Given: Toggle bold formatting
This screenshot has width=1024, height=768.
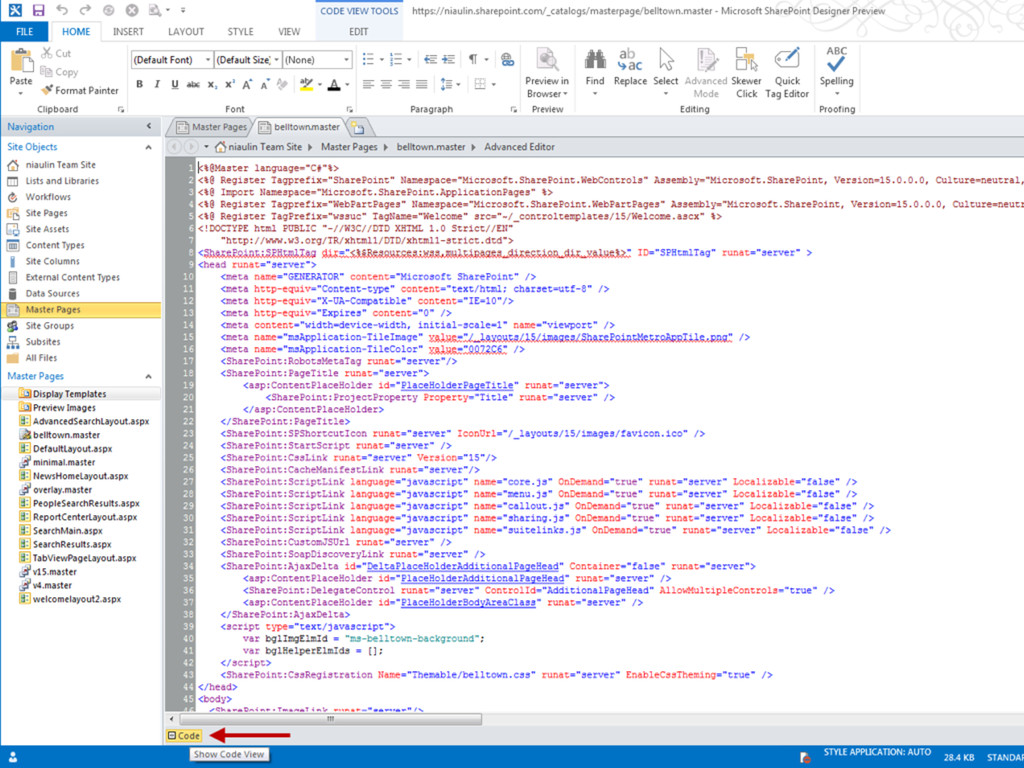Looking at the screenshot, I should coord(139,84).
